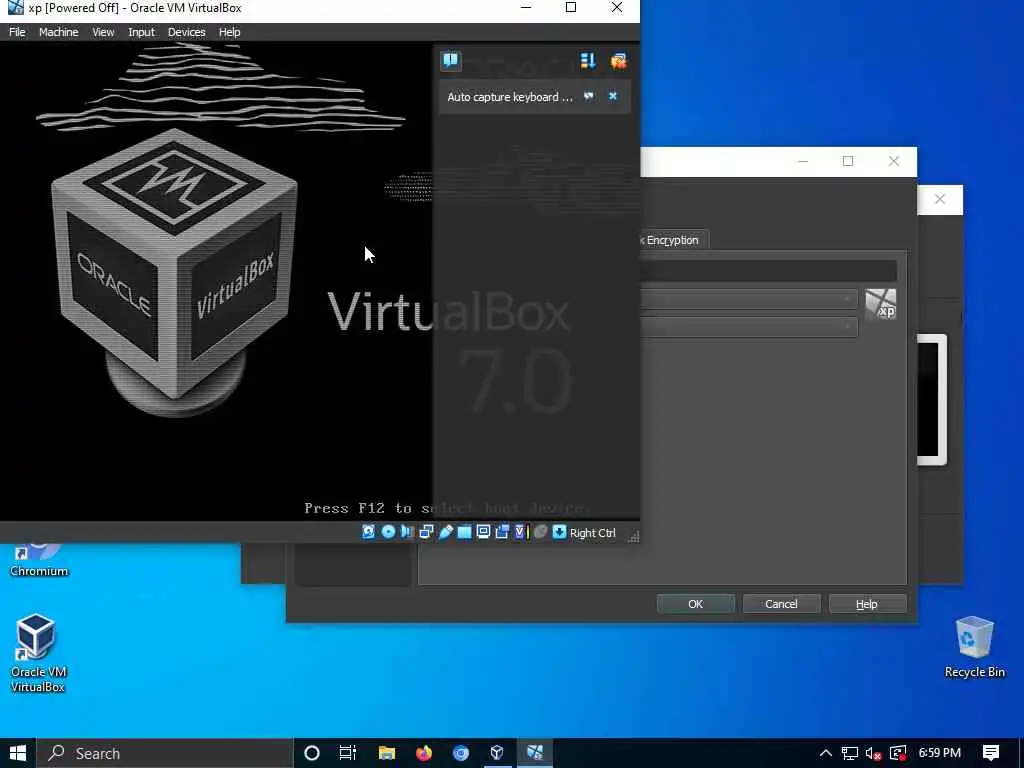The width and height of the screenshot is (1024, 768).
Task: Click the Cortana circle on taskbar
Action: pyautogui.click(x=312, y=753)
